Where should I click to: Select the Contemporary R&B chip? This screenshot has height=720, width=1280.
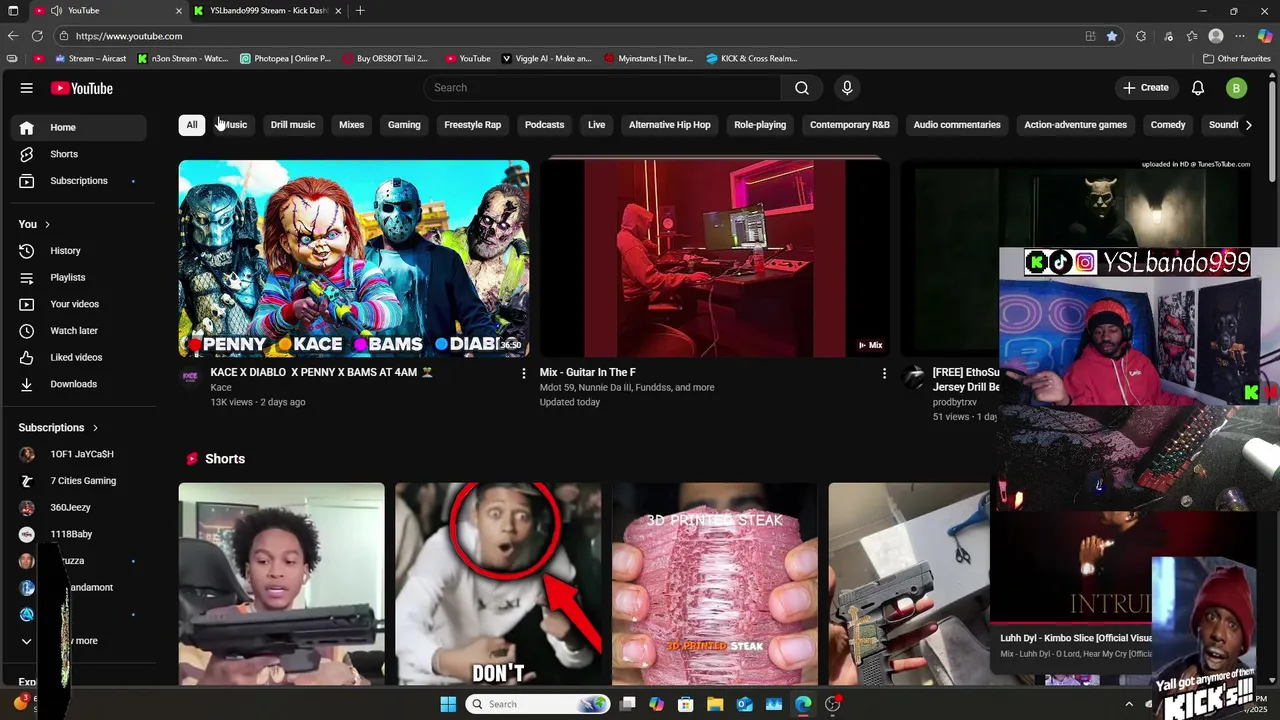click(849, 125)
